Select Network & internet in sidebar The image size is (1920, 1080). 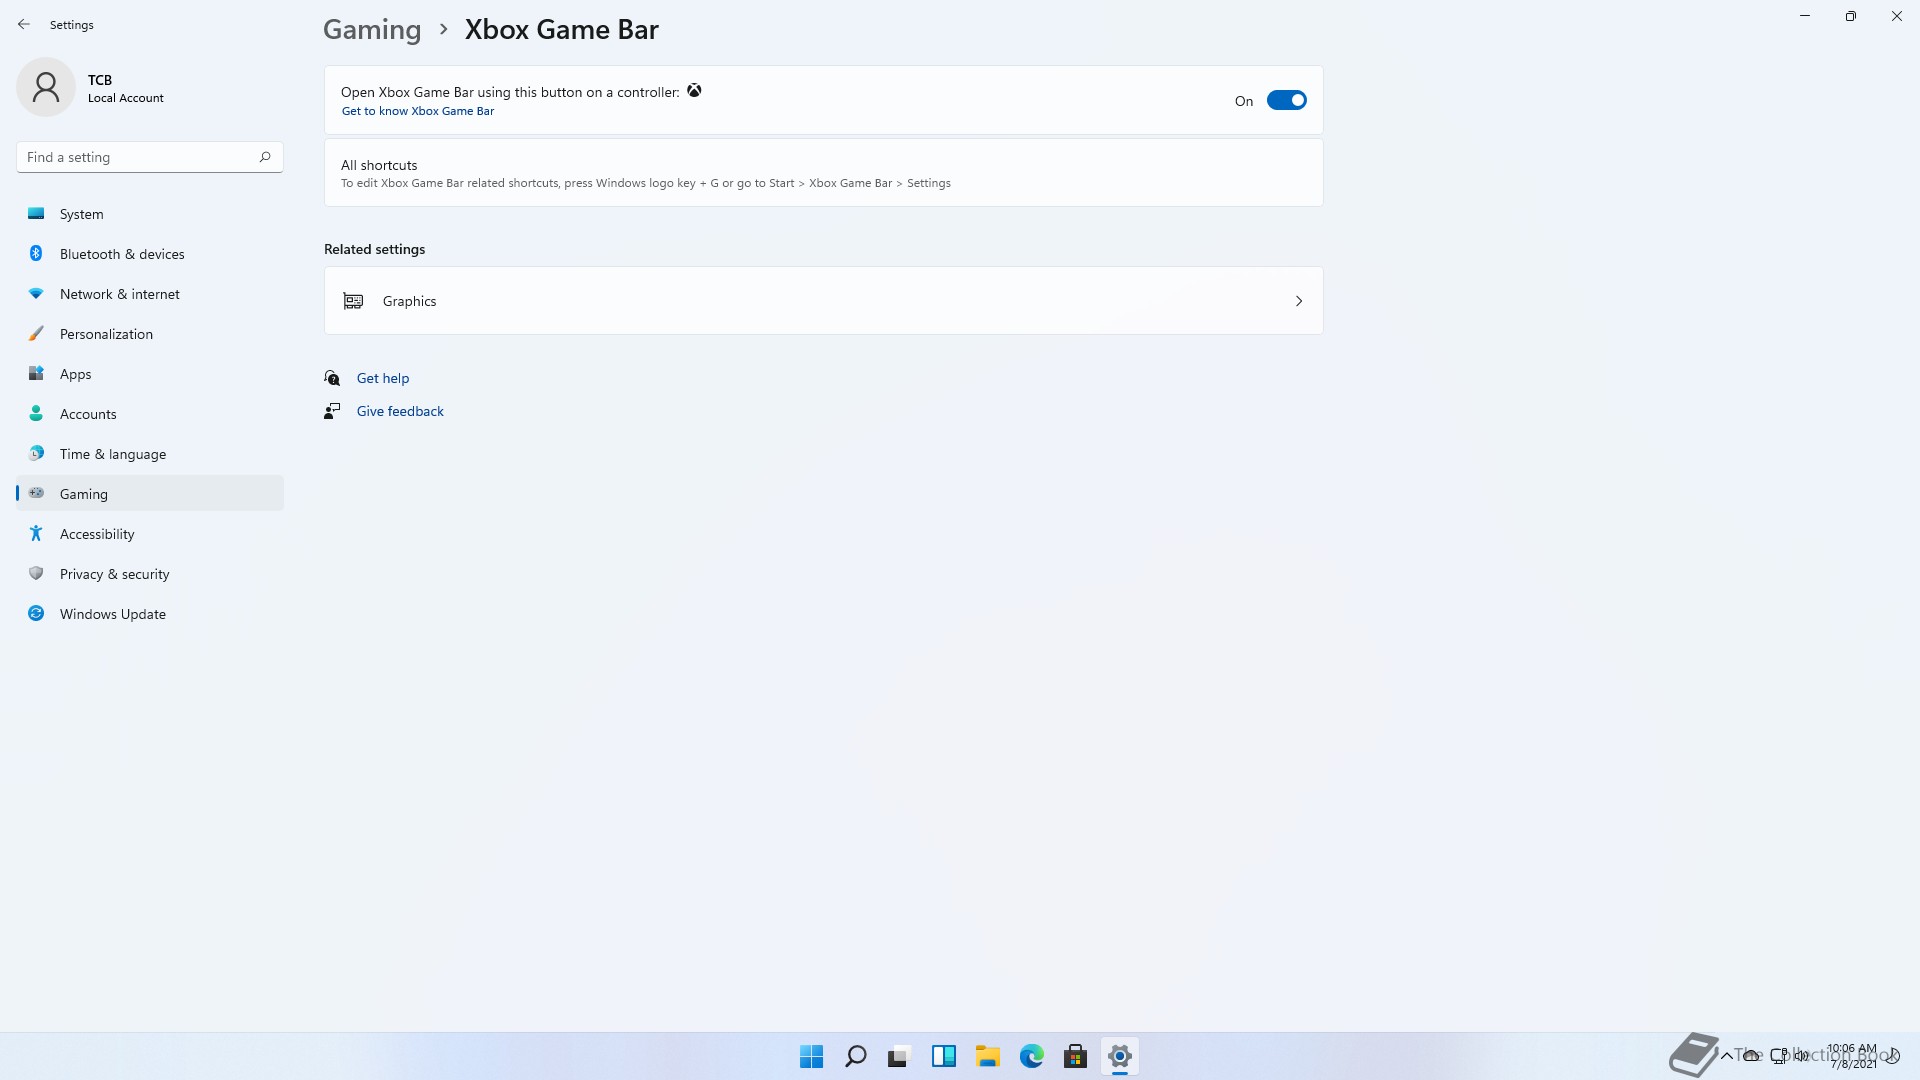point(150,294)
